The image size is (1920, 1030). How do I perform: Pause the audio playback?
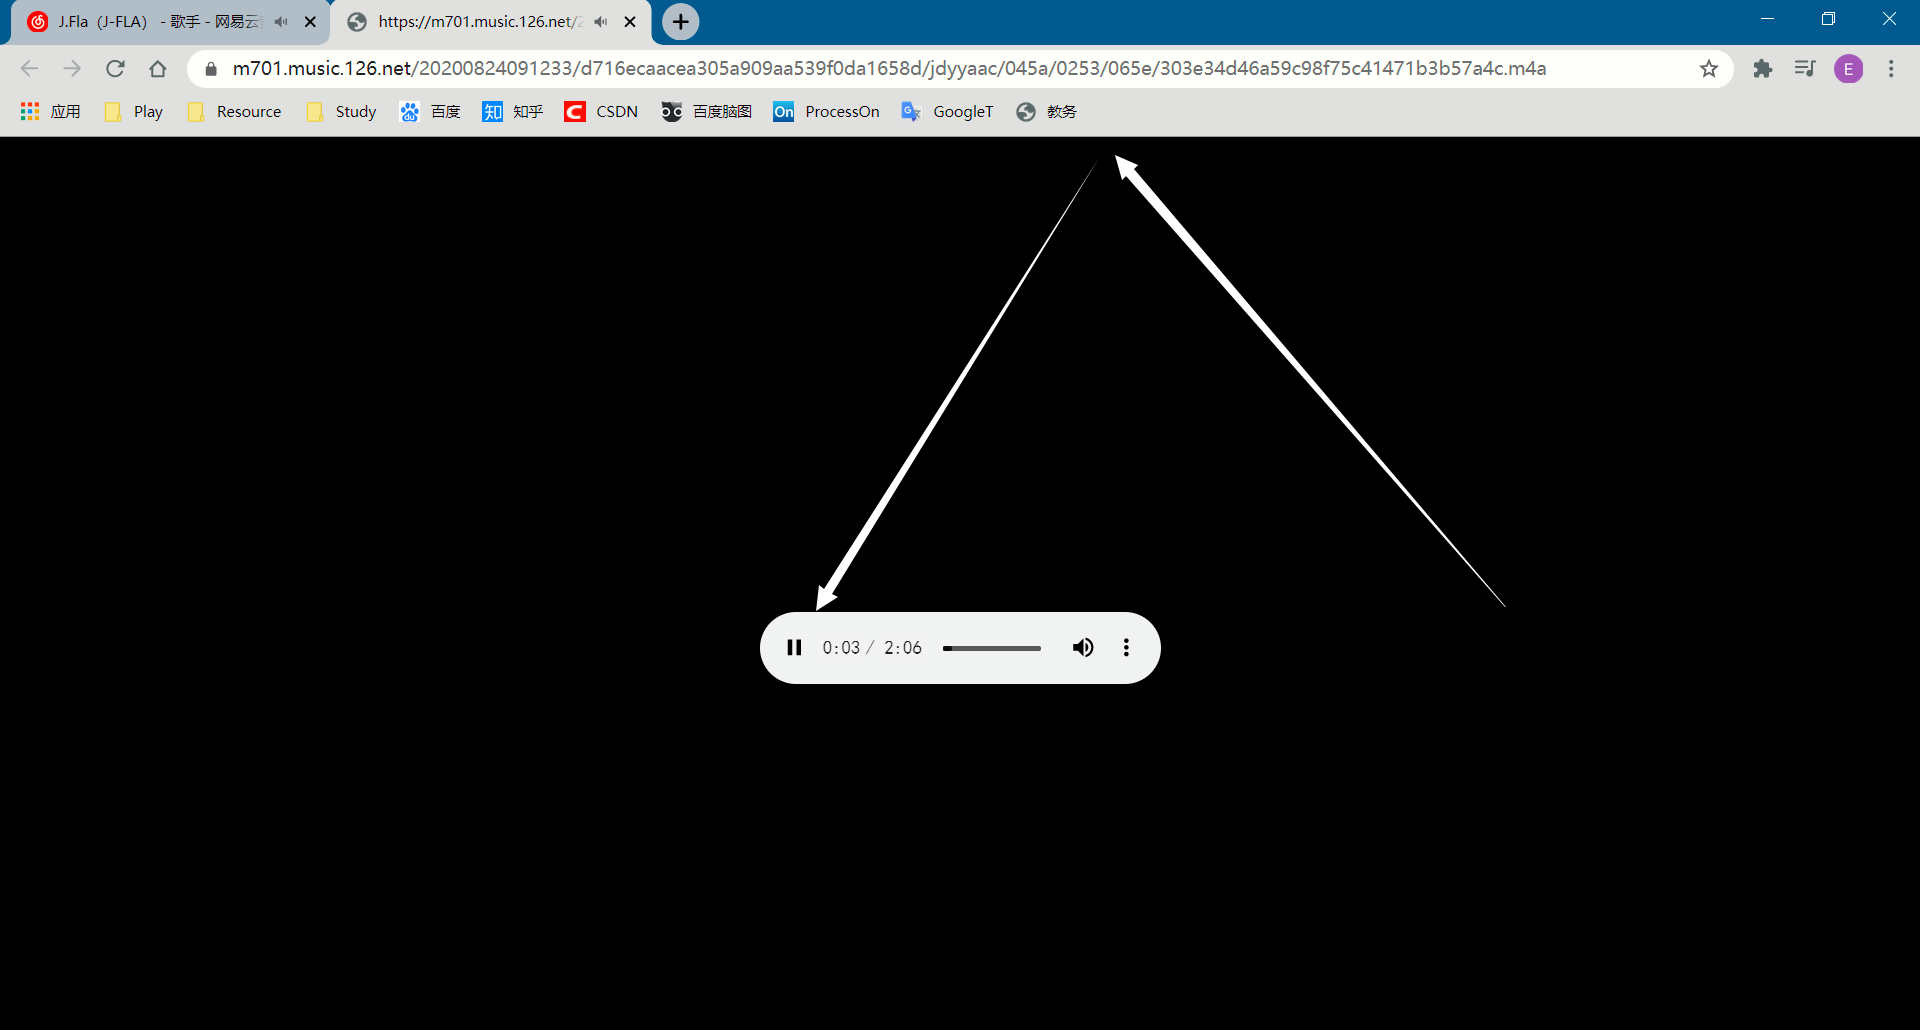tap(794, 648)
